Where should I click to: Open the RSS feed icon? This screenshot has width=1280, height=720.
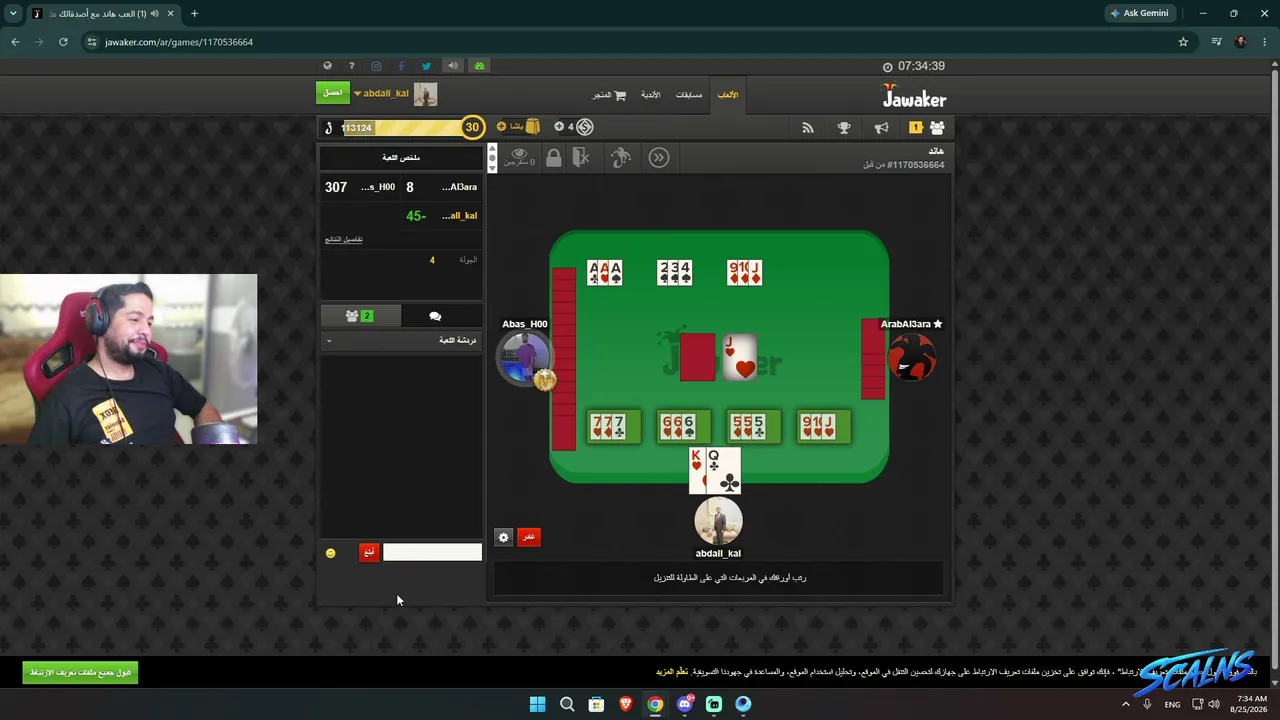[x=807, y=128]
